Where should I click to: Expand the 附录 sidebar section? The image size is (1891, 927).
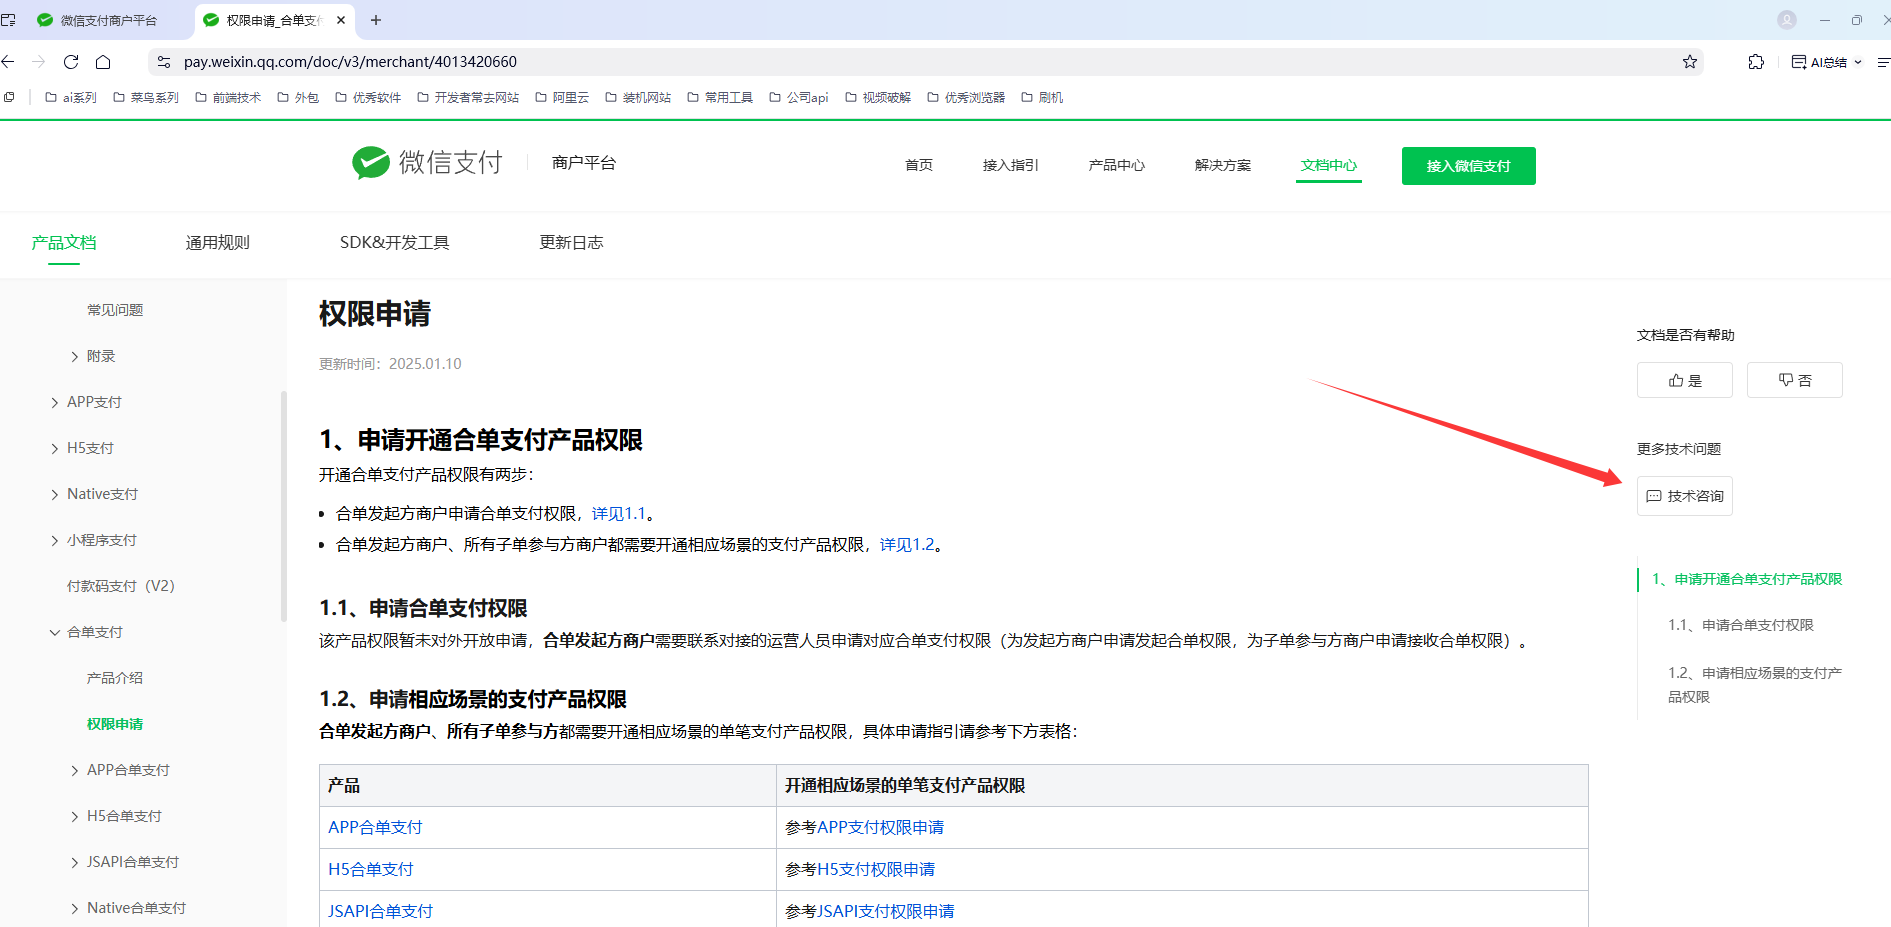[x=93, y=356]
